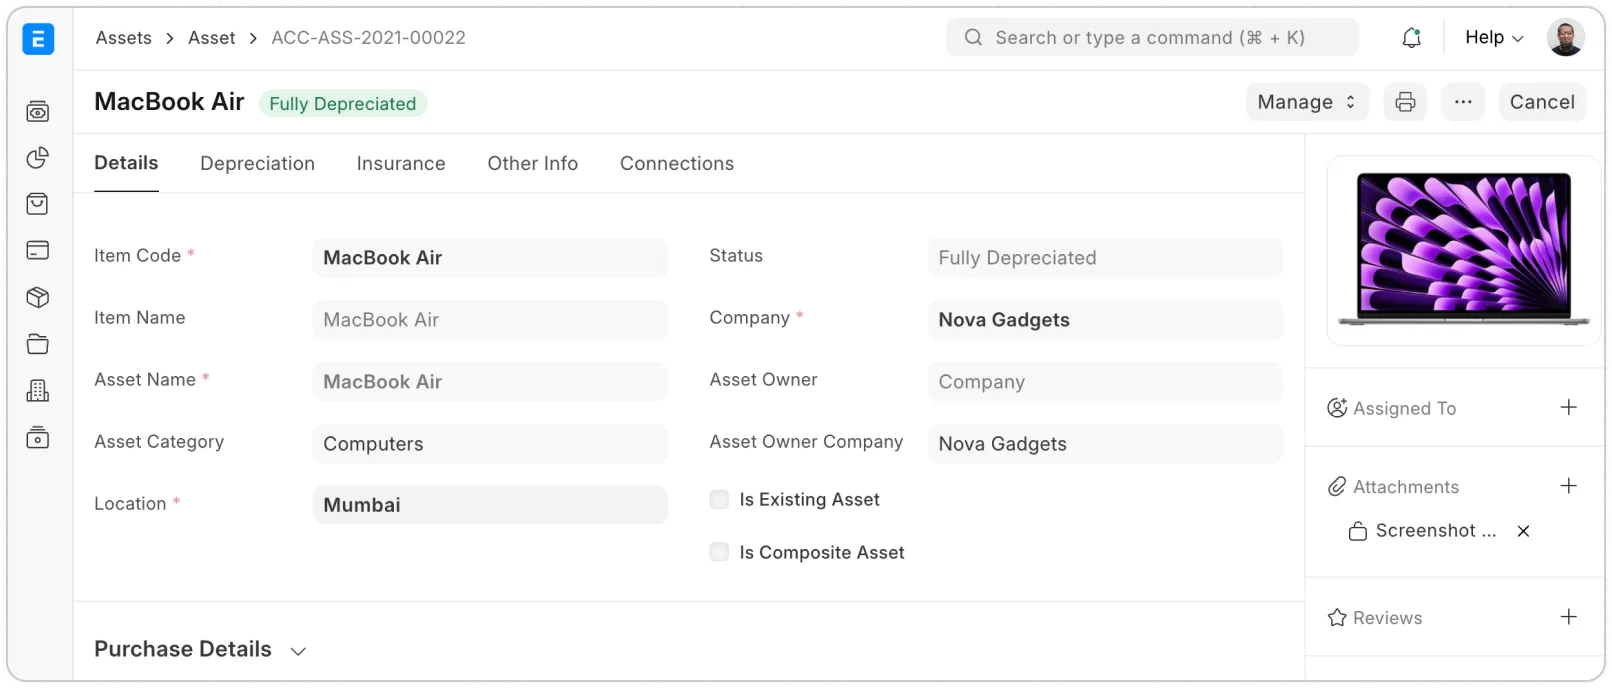1612x688 pixels.
Task: Go to Assets breadcrumb link
Action: click(x=124, y=38)
